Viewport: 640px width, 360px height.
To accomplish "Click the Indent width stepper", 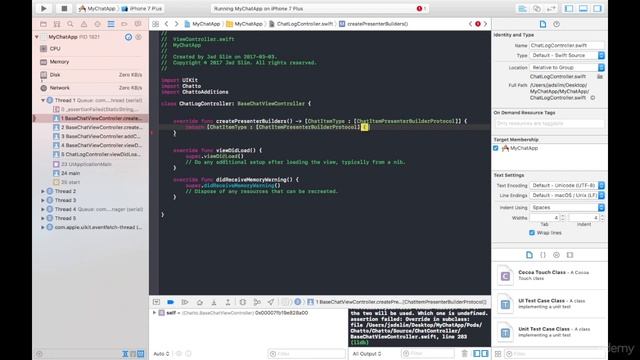I will 602,218.
